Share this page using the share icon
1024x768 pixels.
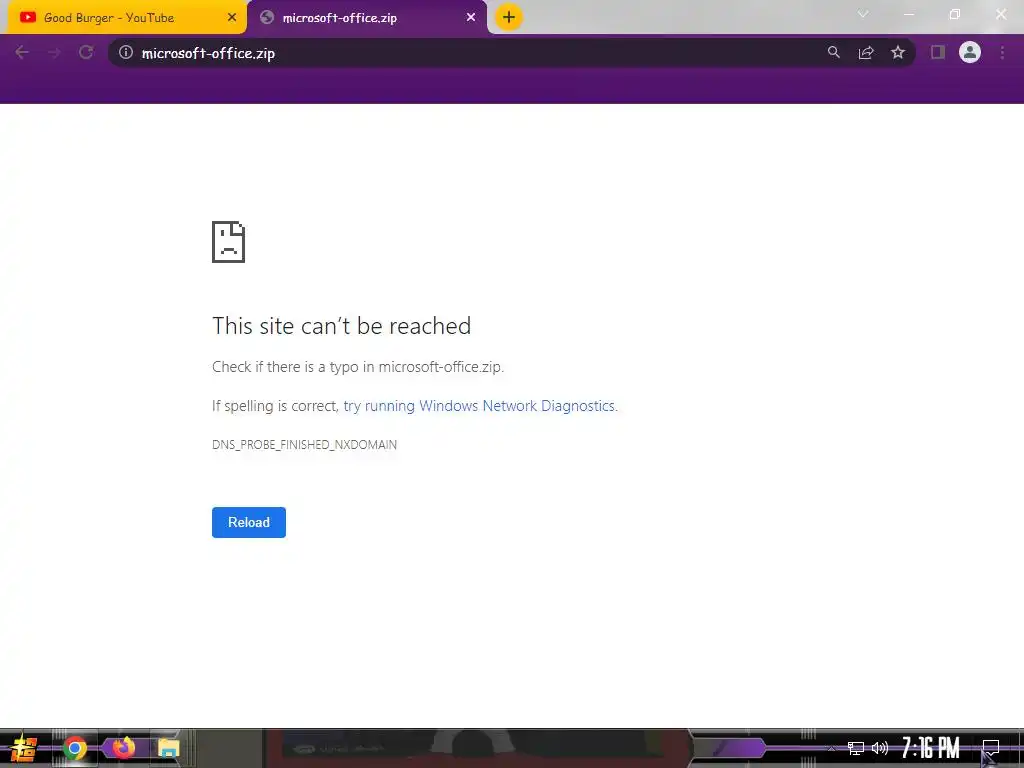866,53
